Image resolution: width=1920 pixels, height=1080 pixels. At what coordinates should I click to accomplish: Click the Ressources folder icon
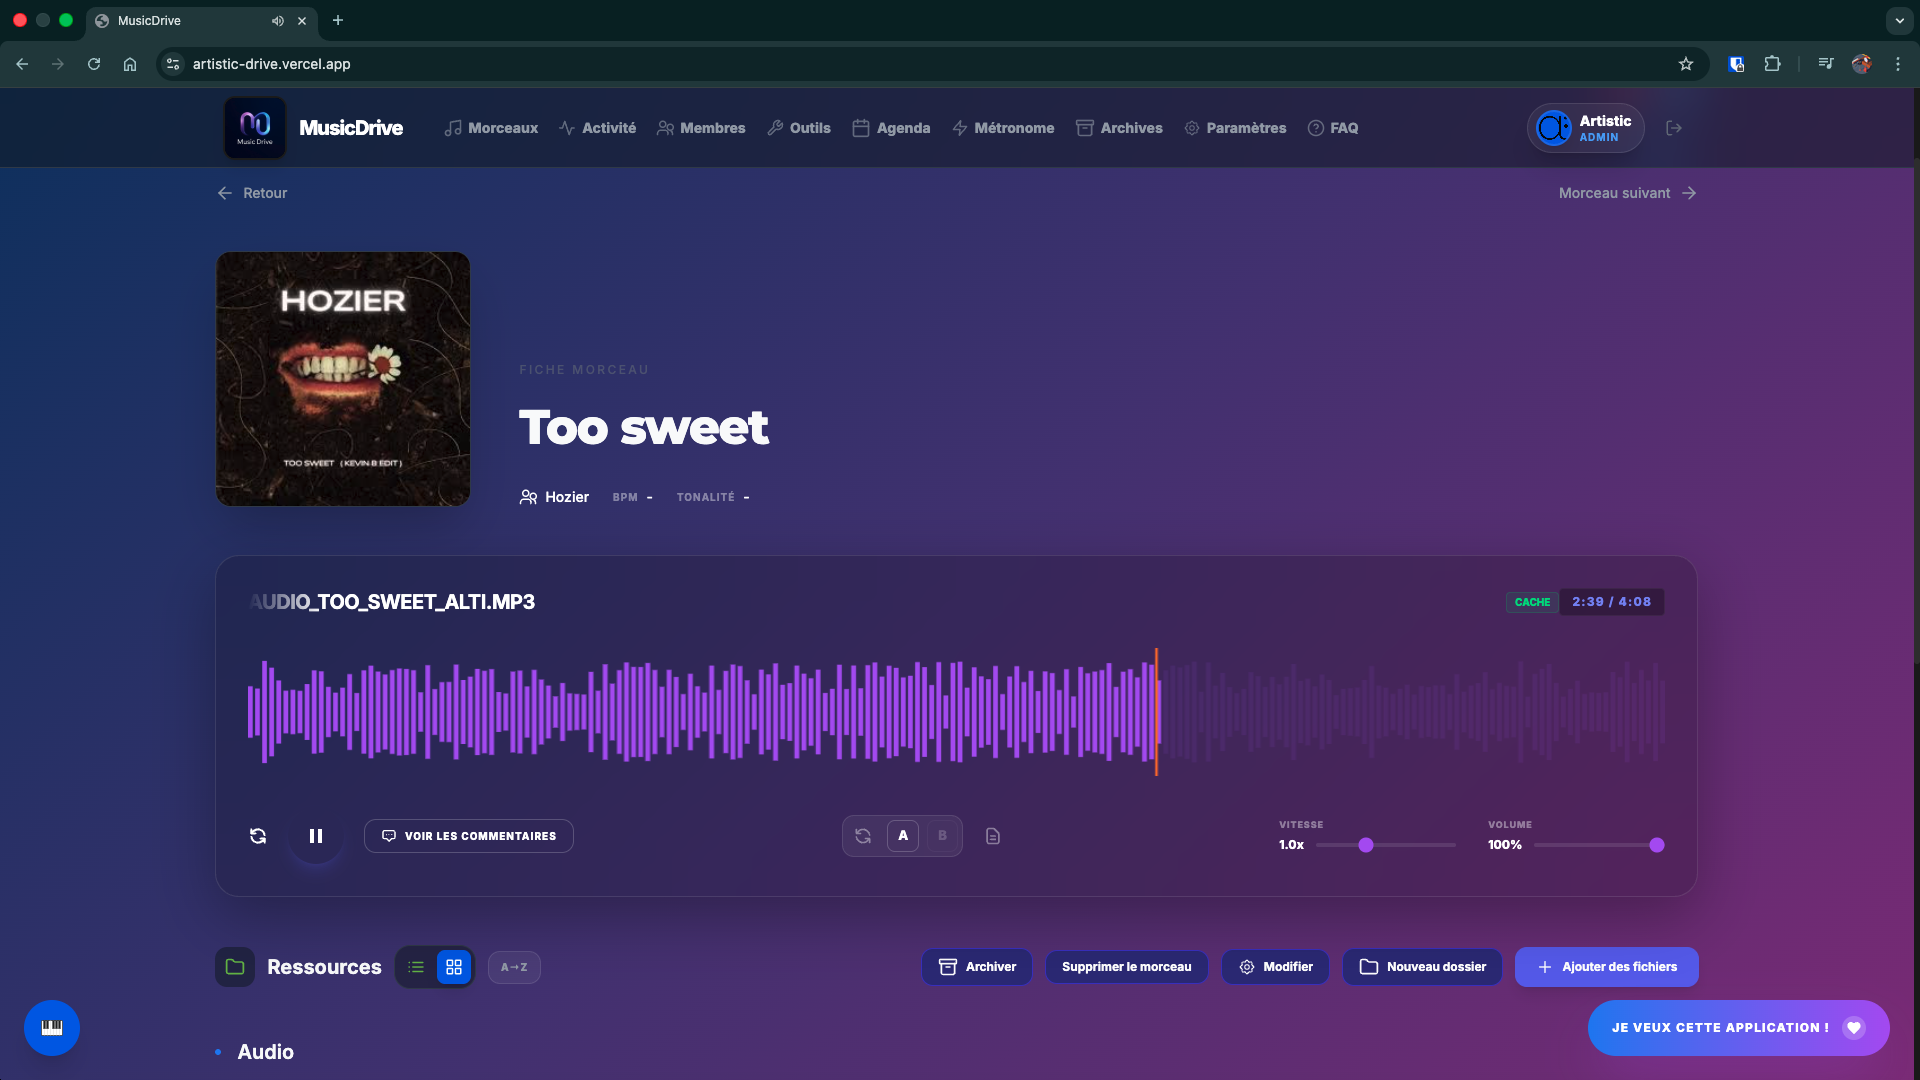(235, 967)
